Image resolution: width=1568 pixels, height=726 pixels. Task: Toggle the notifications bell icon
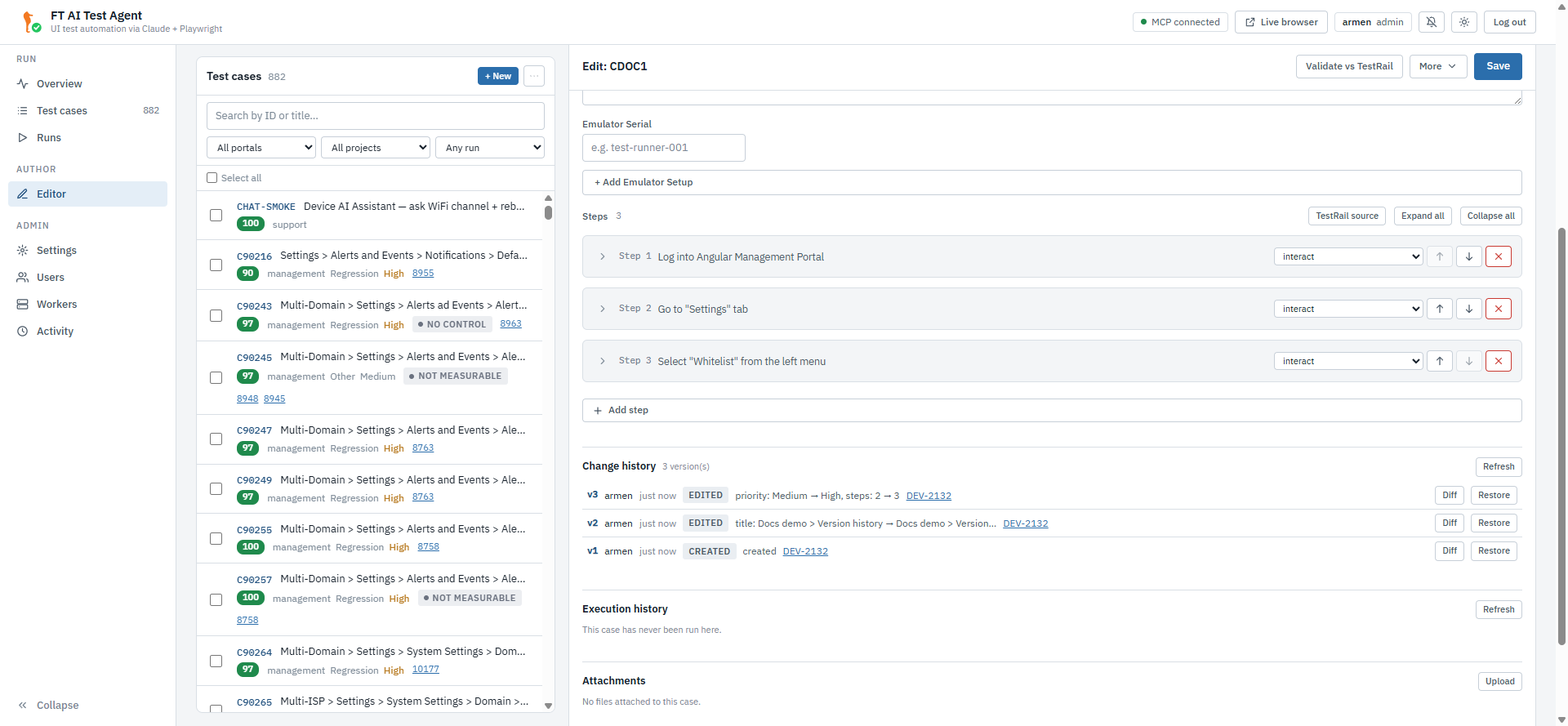coord(1432,22)
